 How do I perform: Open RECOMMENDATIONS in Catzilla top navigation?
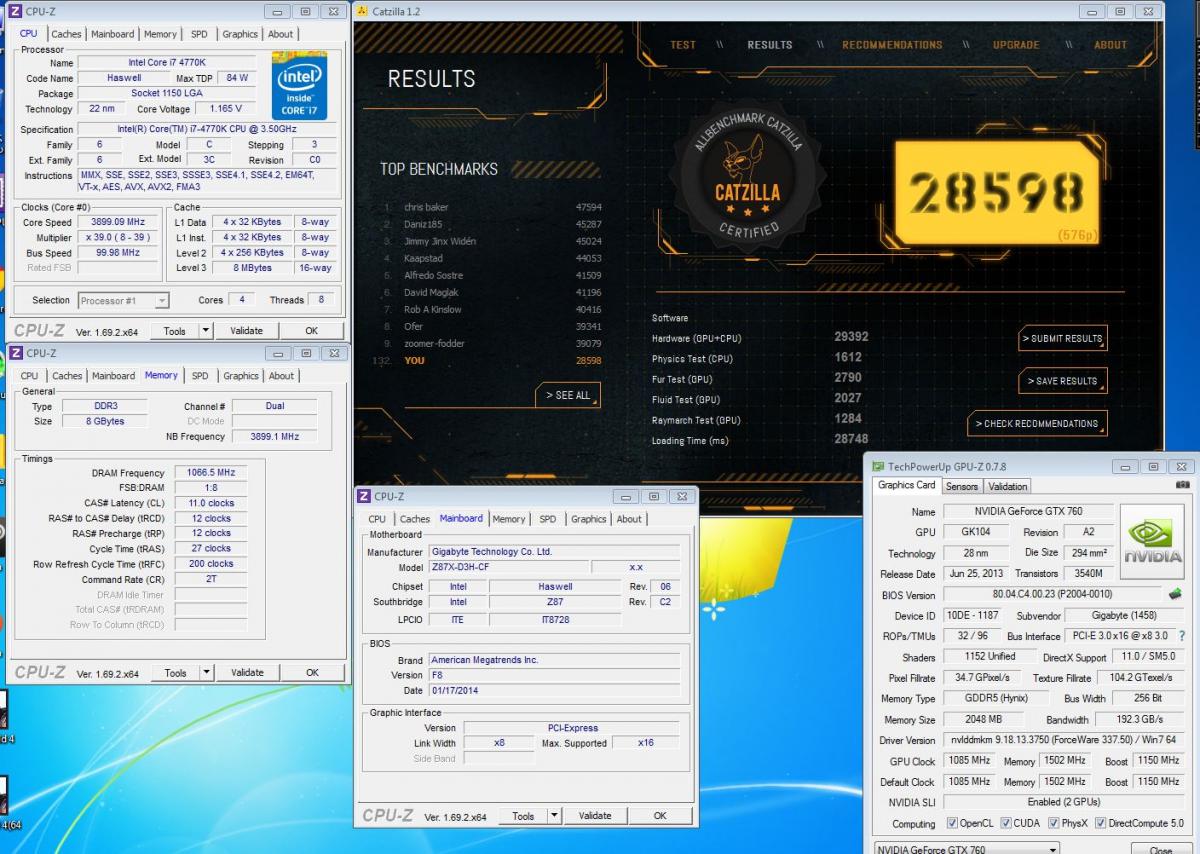pos(892,45)
